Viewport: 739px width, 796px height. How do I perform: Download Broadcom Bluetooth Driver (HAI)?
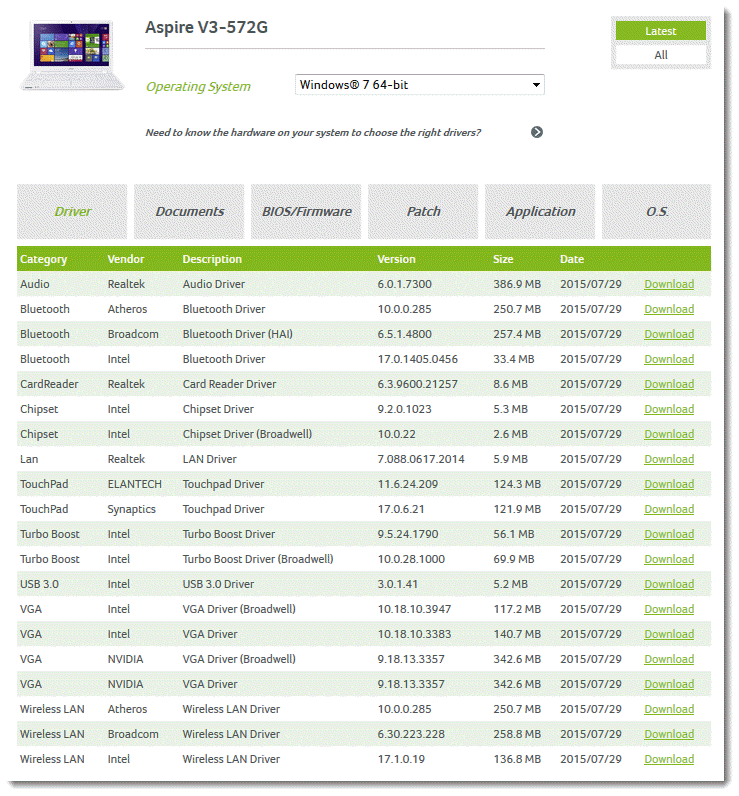669,334
